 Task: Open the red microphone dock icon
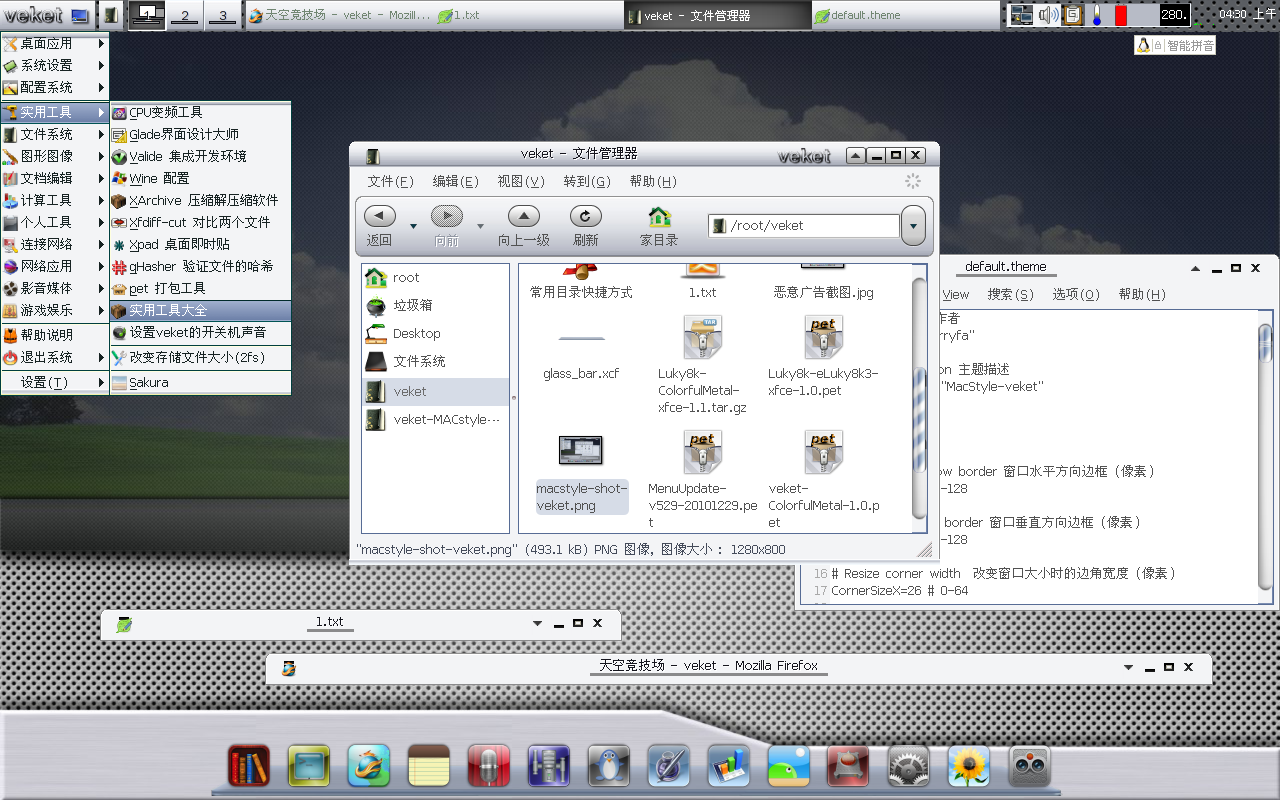[x=489, y=768]
